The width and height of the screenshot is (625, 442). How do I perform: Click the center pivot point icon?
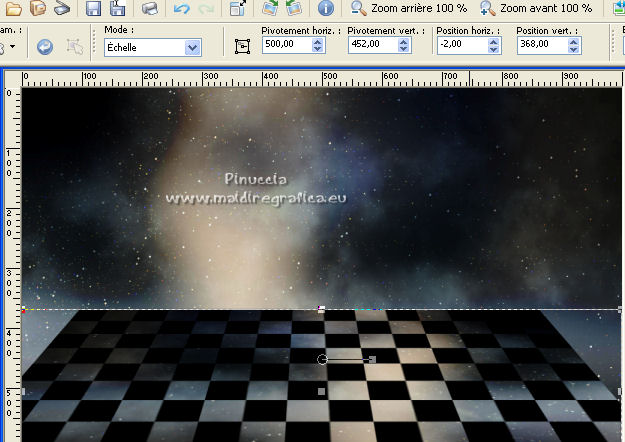pyautogui.click(x=242, y=47)
